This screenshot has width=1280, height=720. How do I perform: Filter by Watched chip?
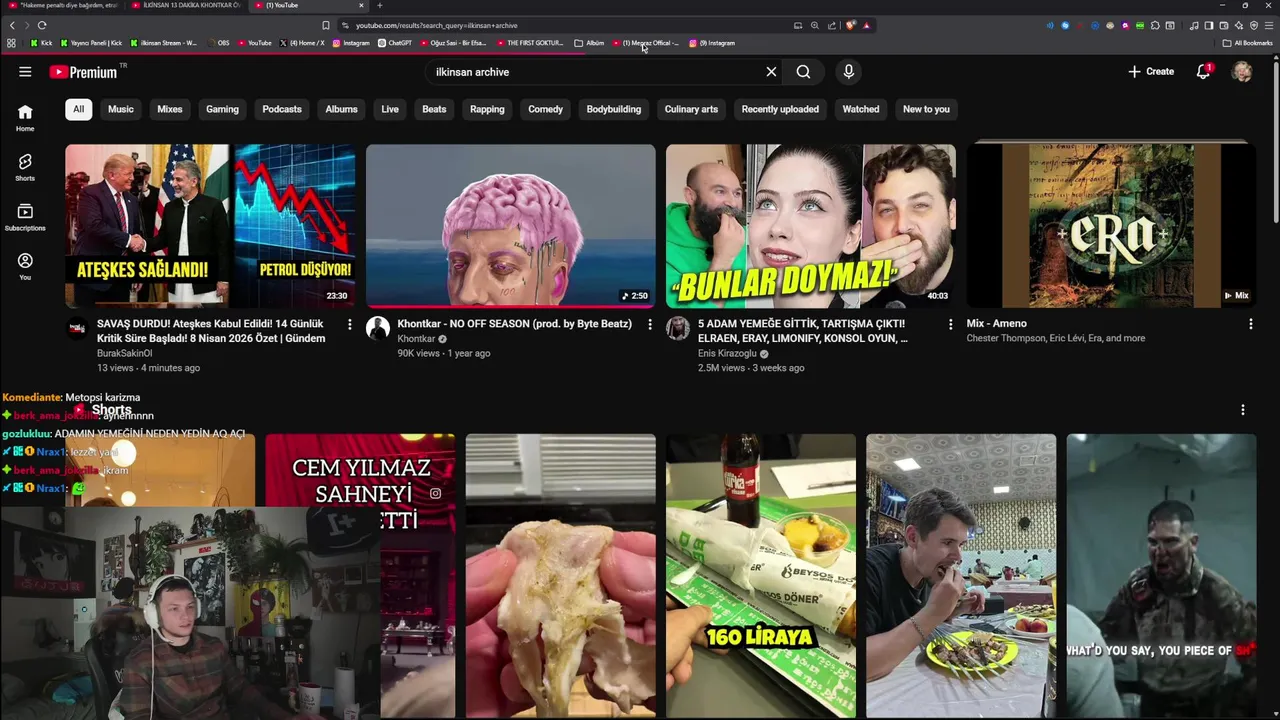[861, 109]
